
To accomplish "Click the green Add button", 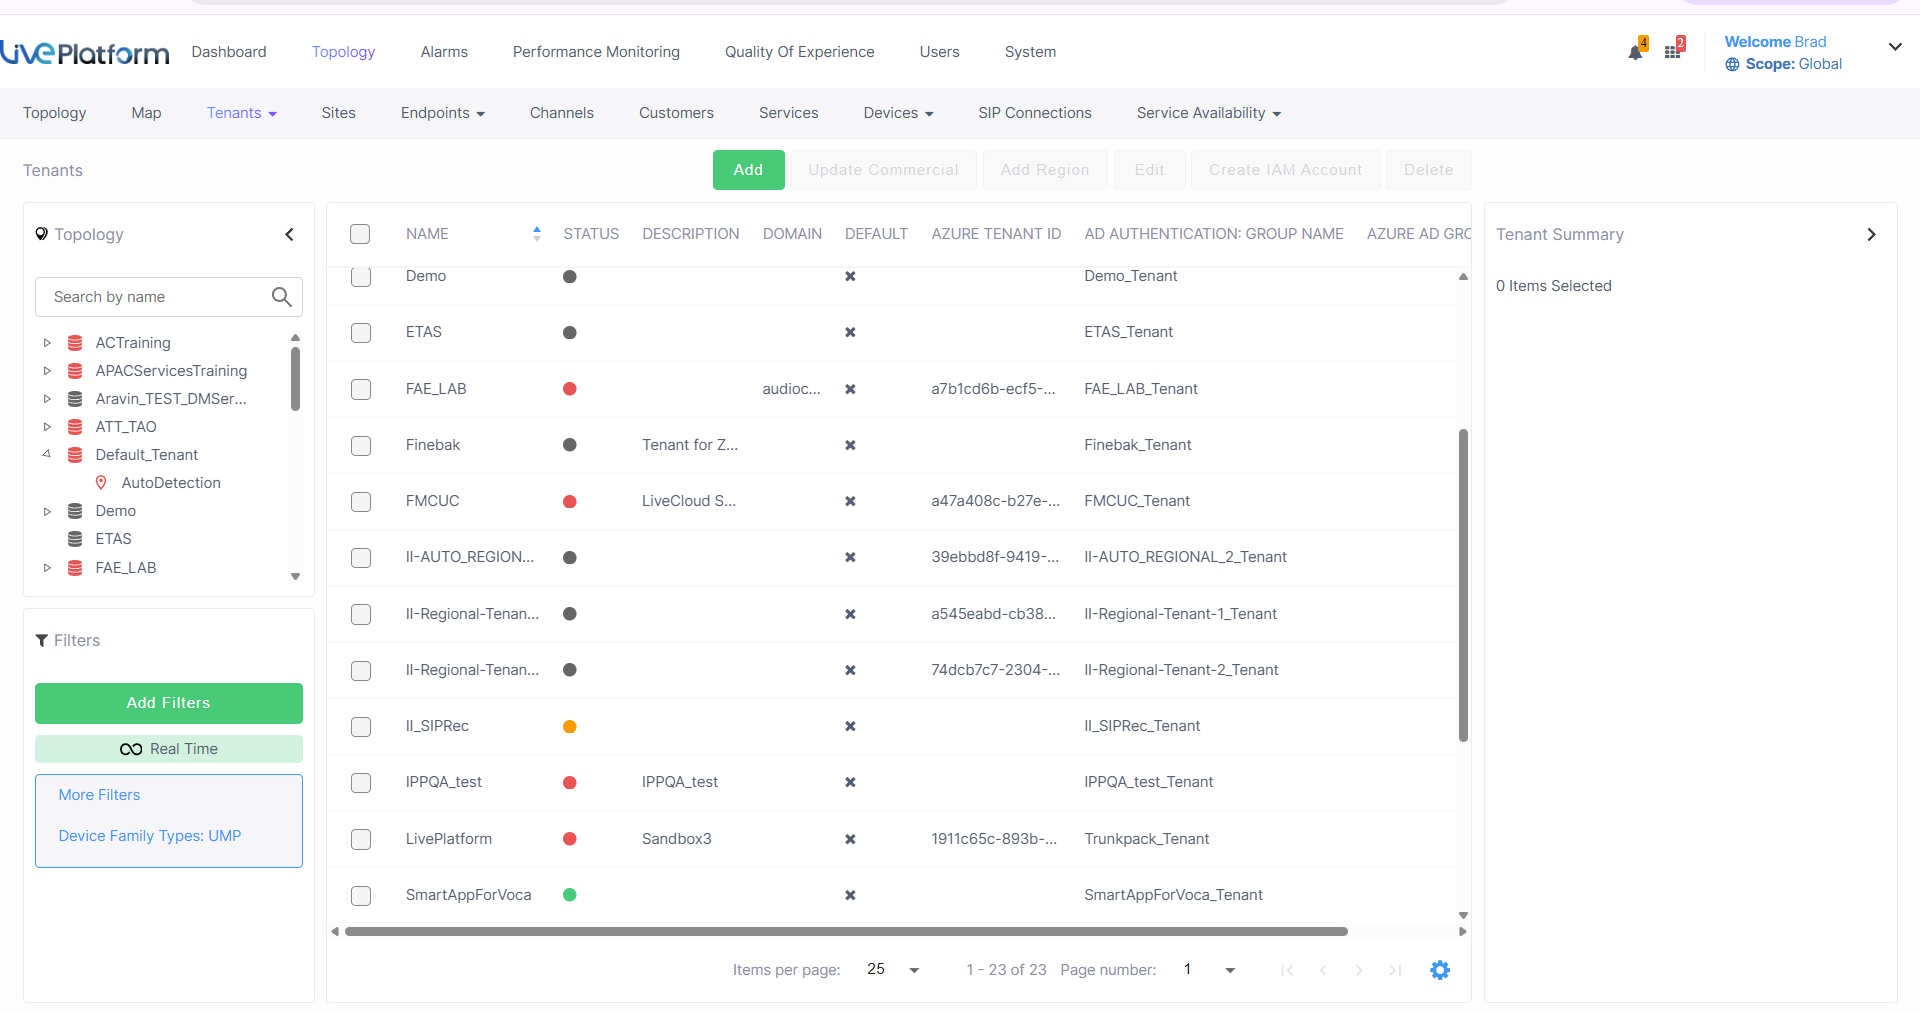I will [748, 170].
